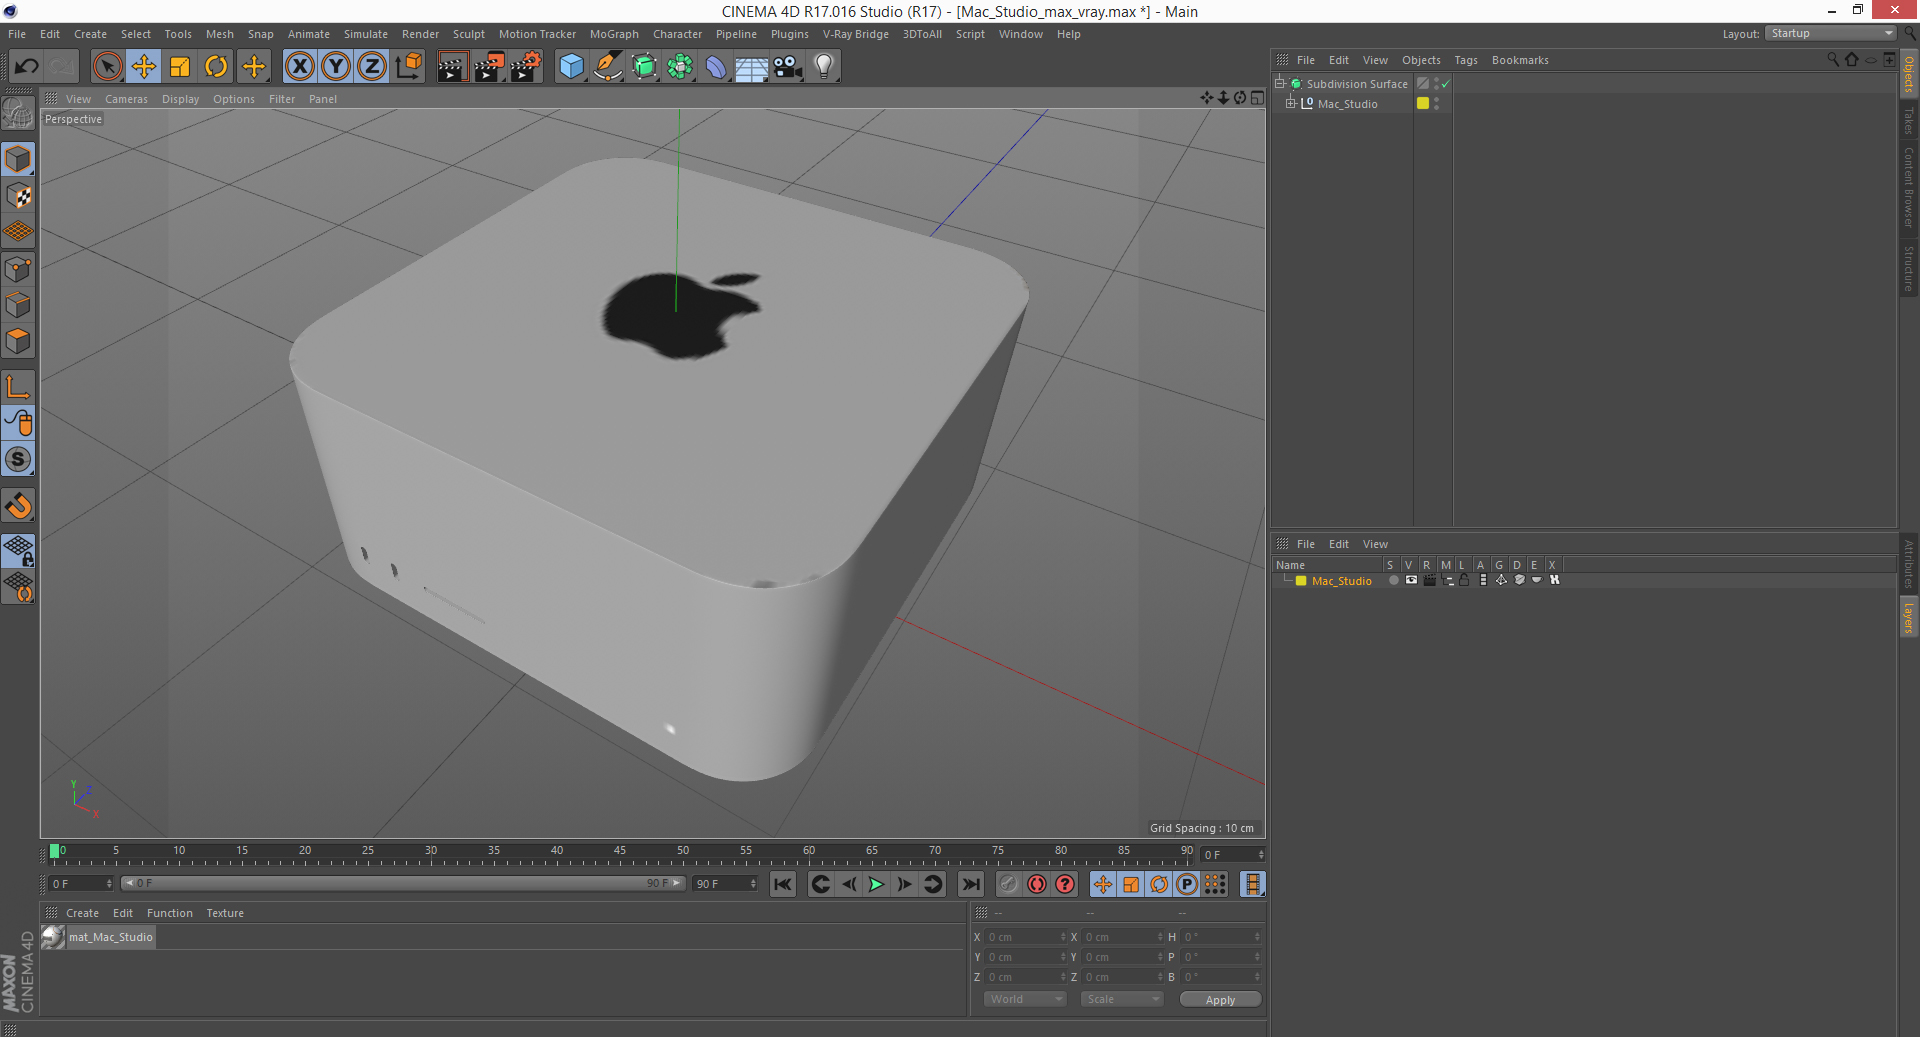Select the spline pen tool
Viewport: 1920px width, 1037px height.
point(608,67)
